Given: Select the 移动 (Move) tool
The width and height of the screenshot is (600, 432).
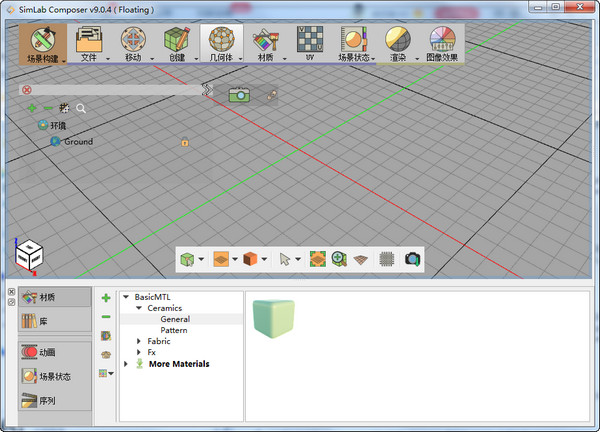Looking at the screenshot, I should tap(133, 42).
